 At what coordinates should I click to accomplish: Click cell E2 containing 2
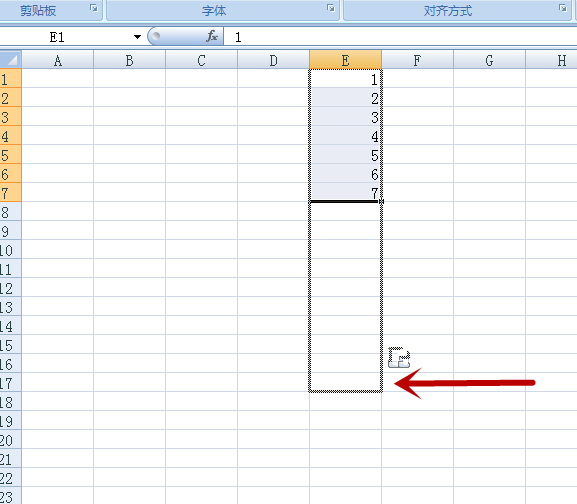point(346,97)
